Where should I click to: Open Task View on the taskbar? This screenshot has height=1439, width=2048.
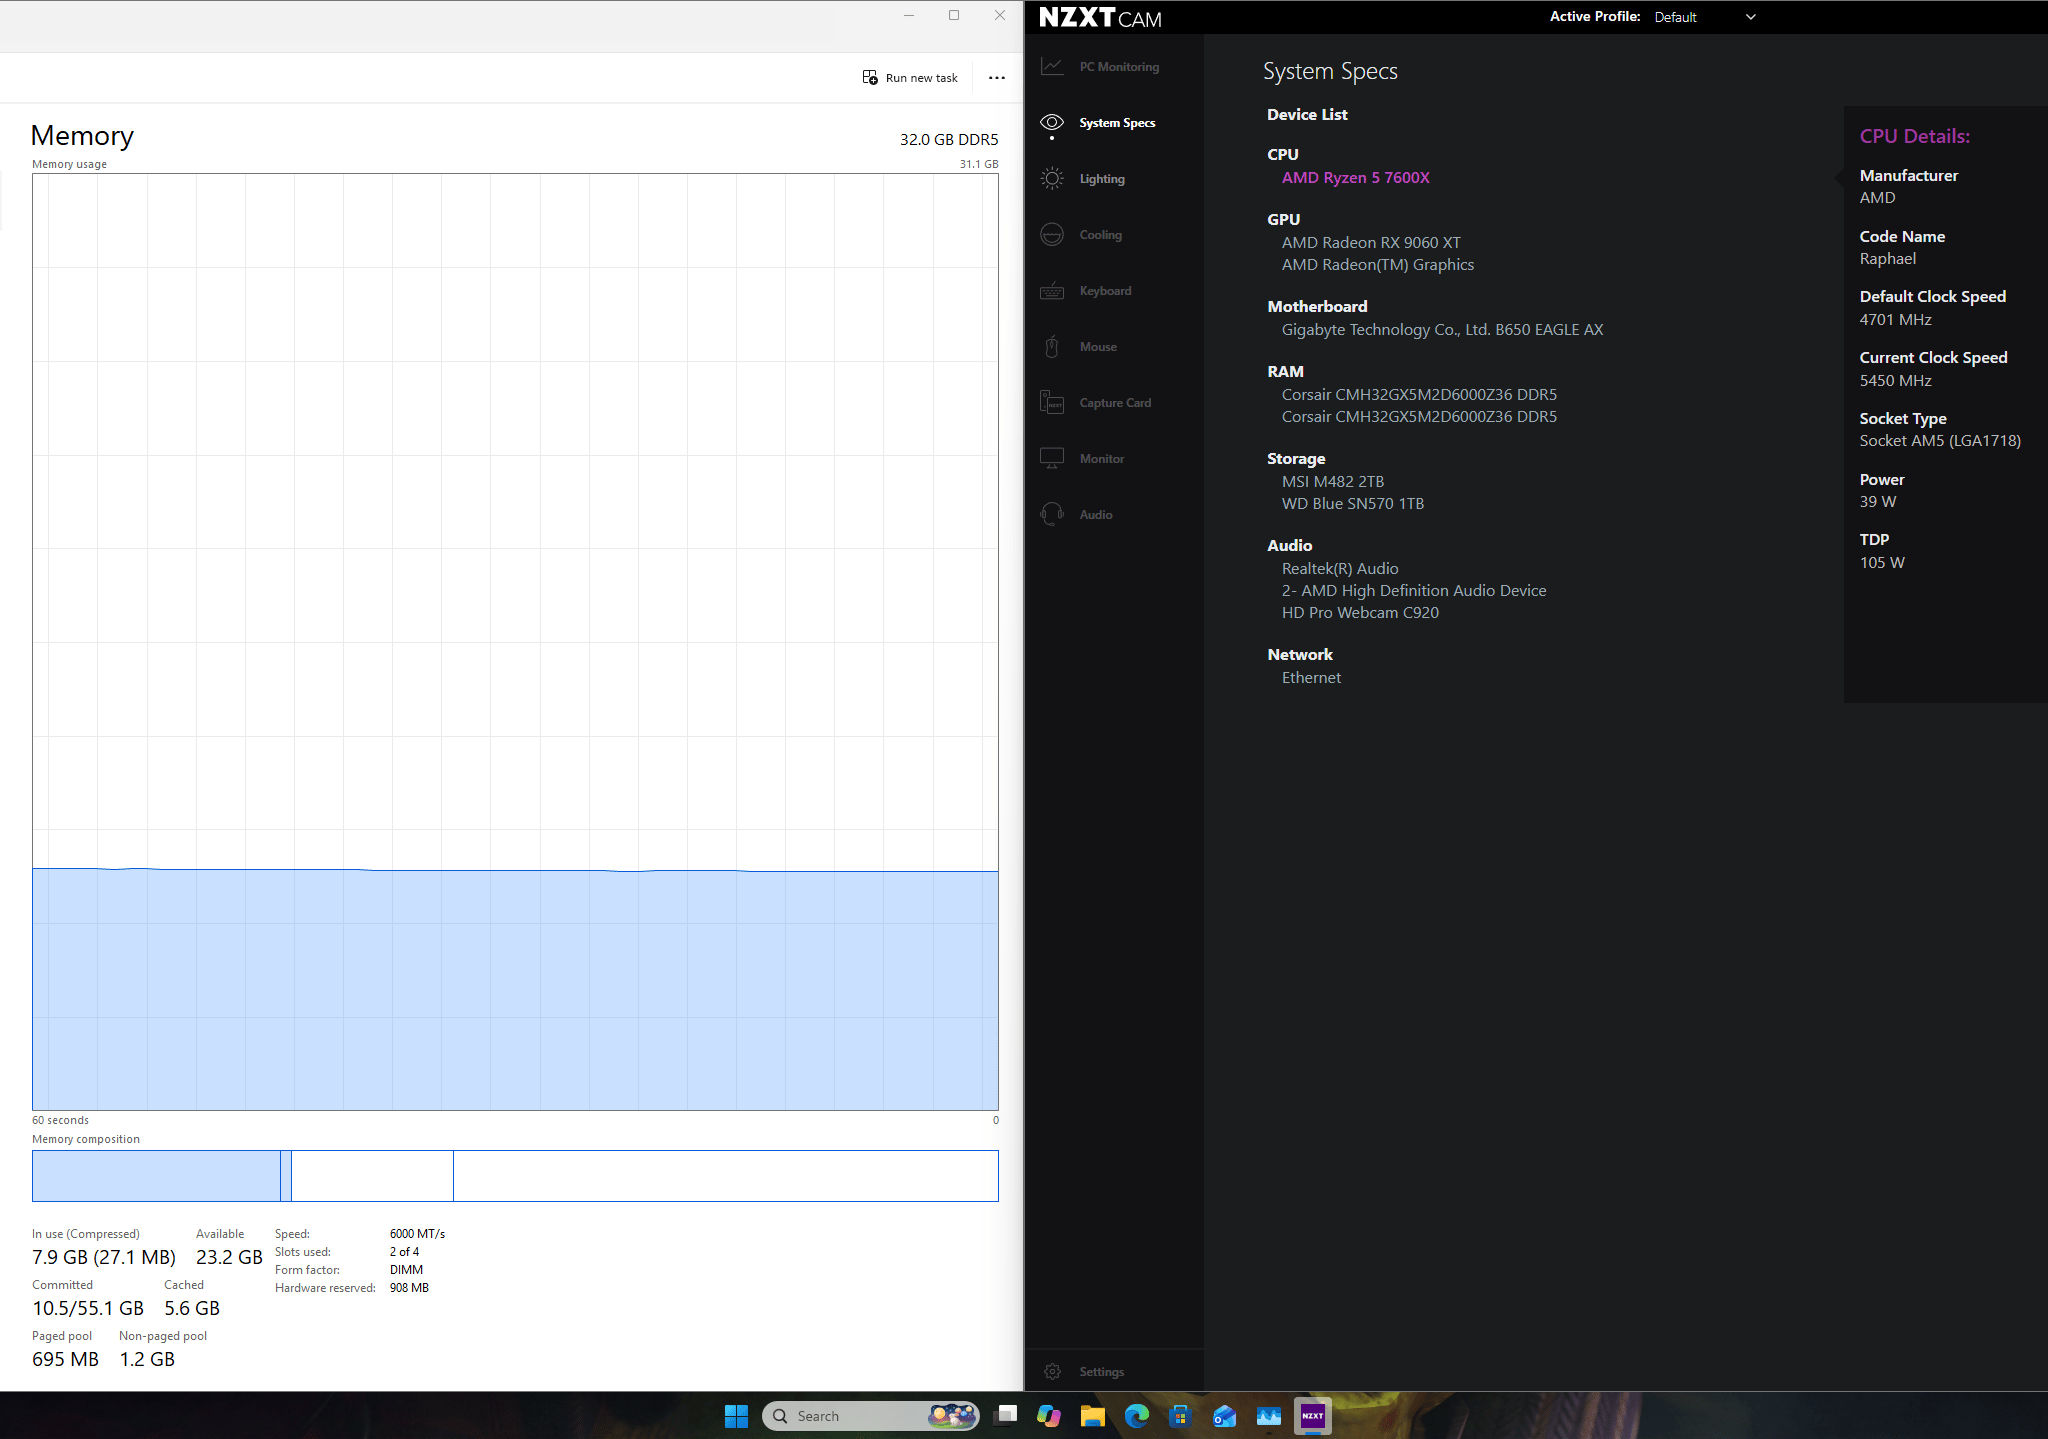pyautogui.click(x=1007, y=1416)
